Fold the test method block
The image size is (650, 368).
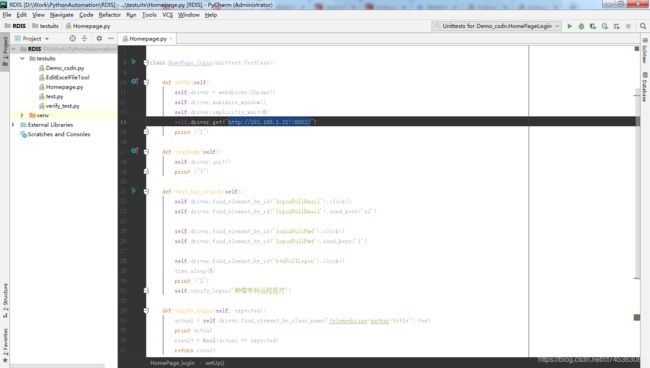(x=146, y=191)
